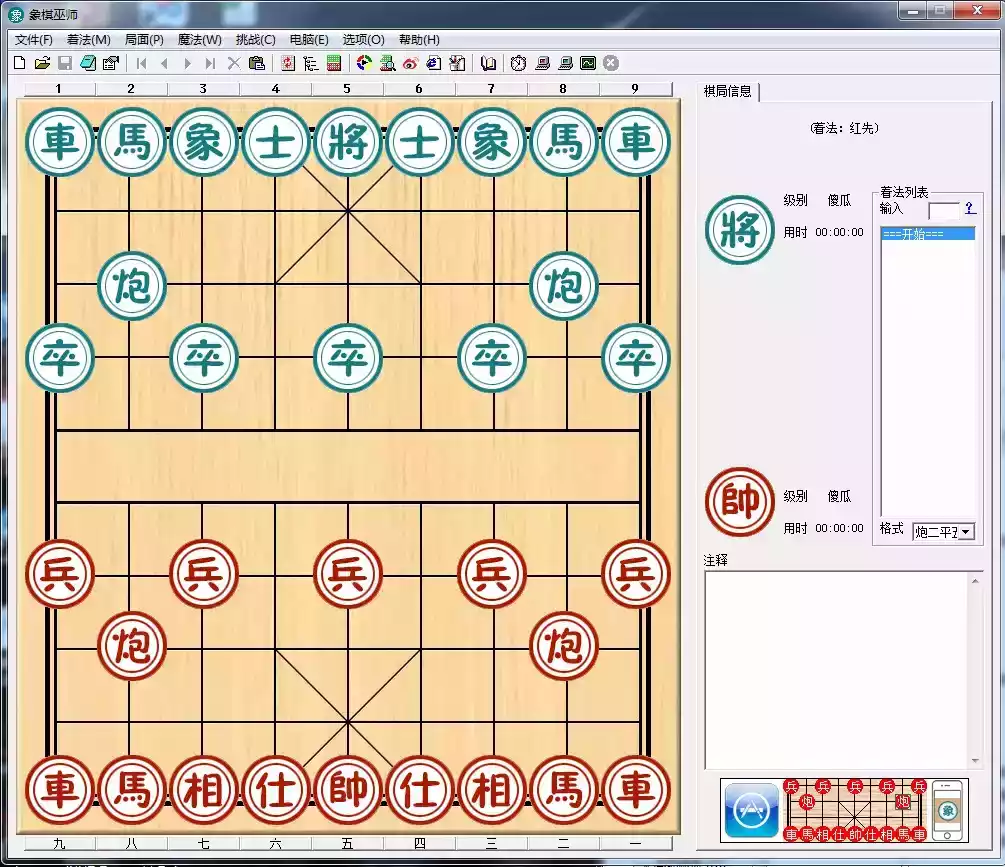Paste a position using the clipboard icon
This screenshot has height=867, width=1005.
tap(256, 62)
